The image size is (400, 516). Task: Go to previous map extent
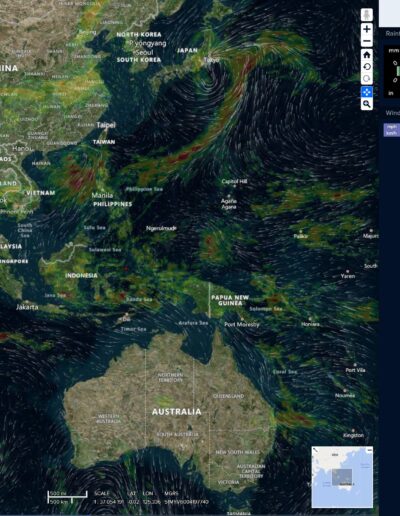click(367, 67)
